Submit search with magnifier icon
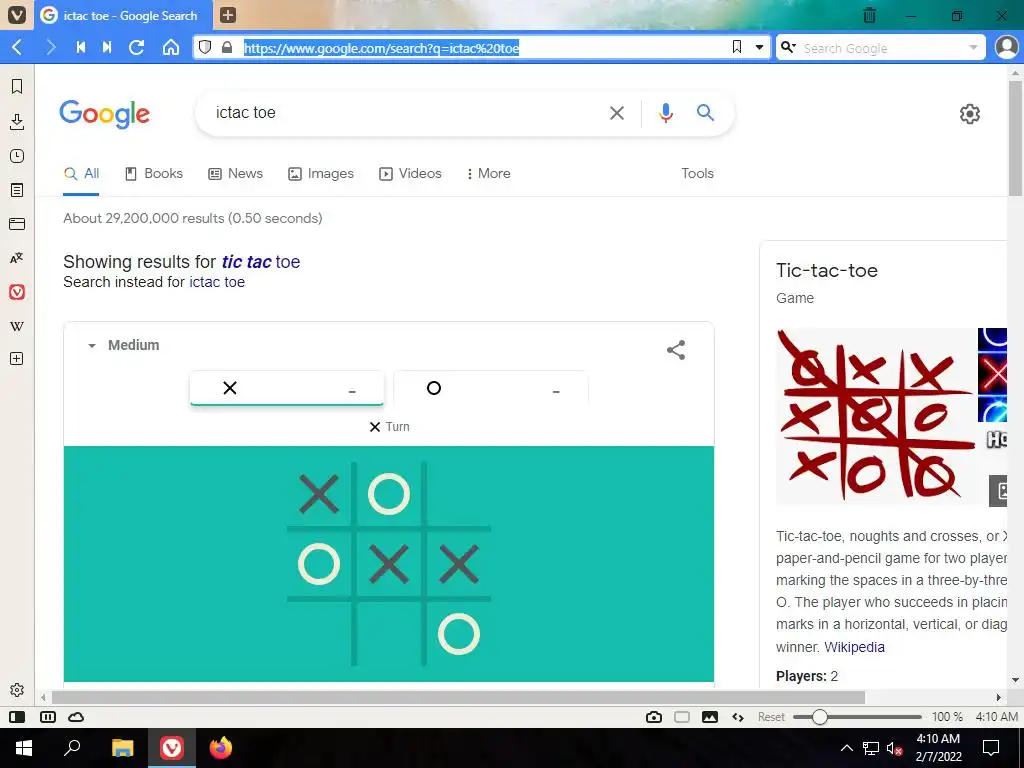 click(x=705, y=112)
